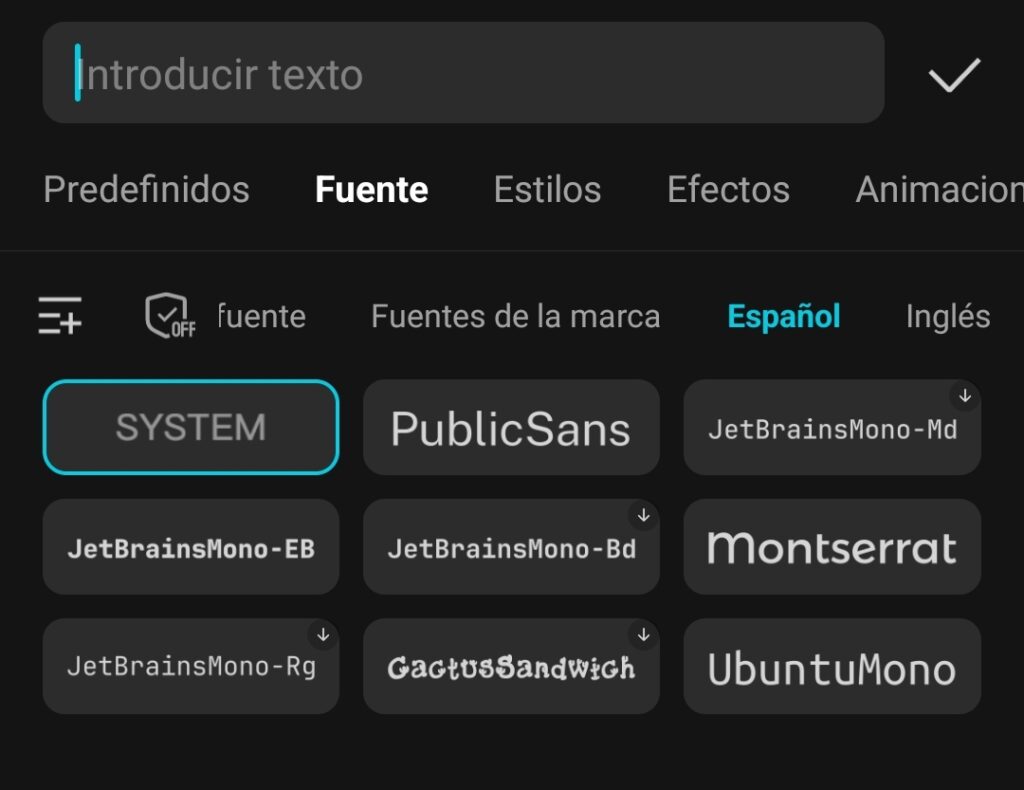The width and height of the screenshot is (1024, 790).
Task: Tap the Introducir texto input field
Action: pyautogui.click(x=462, y=74)
